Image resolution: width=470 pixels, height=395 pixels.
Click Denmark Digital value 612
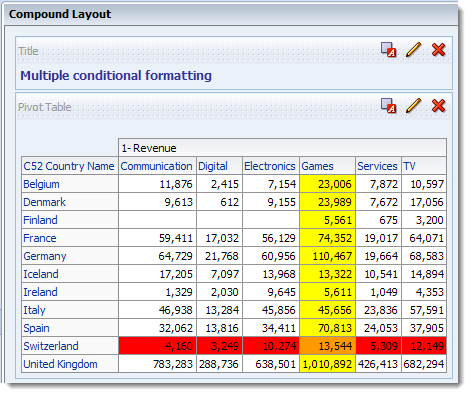click(x=220, y=202)
